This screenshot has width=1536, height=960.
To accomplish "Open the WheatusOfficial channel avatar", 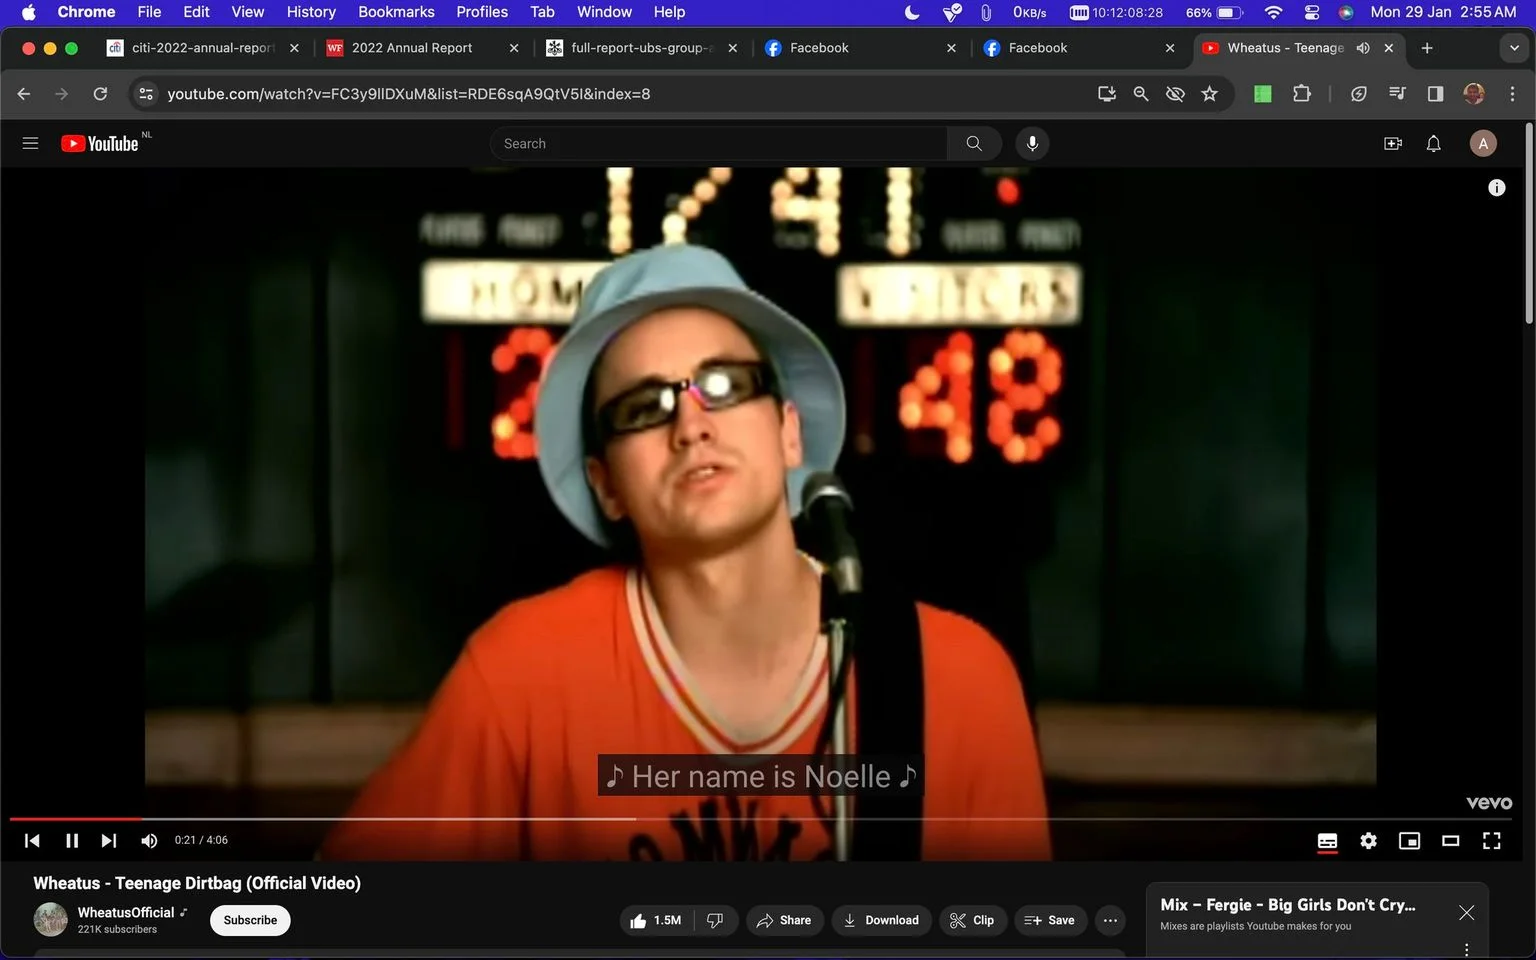I will pos(51,919).
